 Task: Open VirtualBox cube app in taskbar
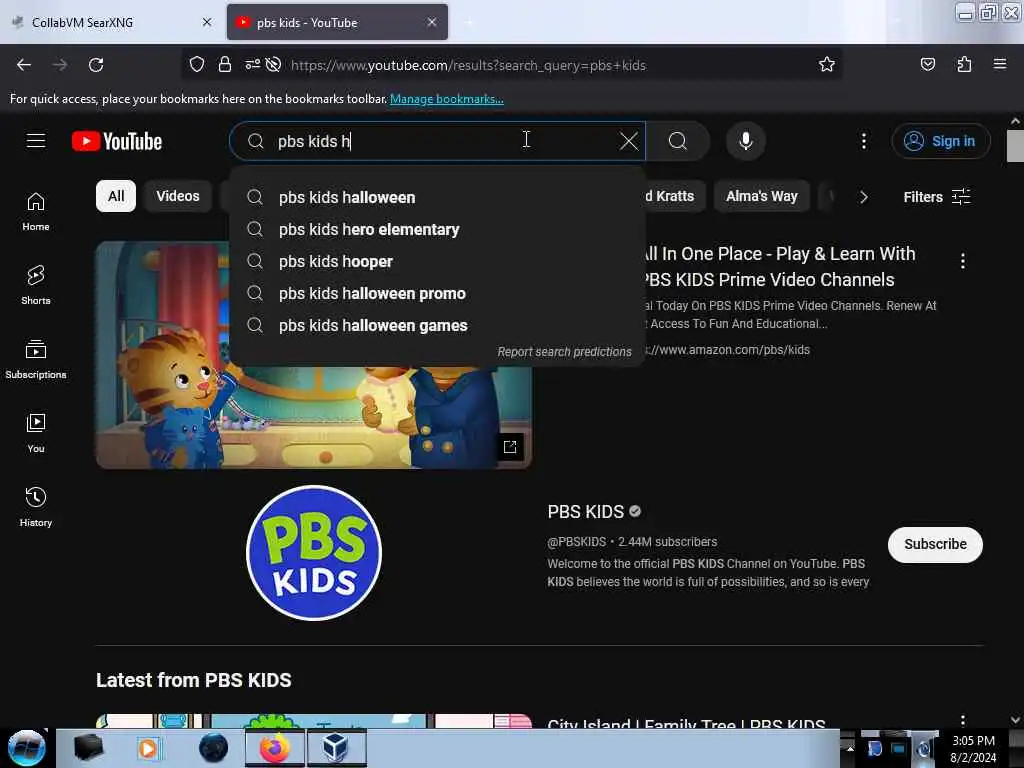click(336, 748)
